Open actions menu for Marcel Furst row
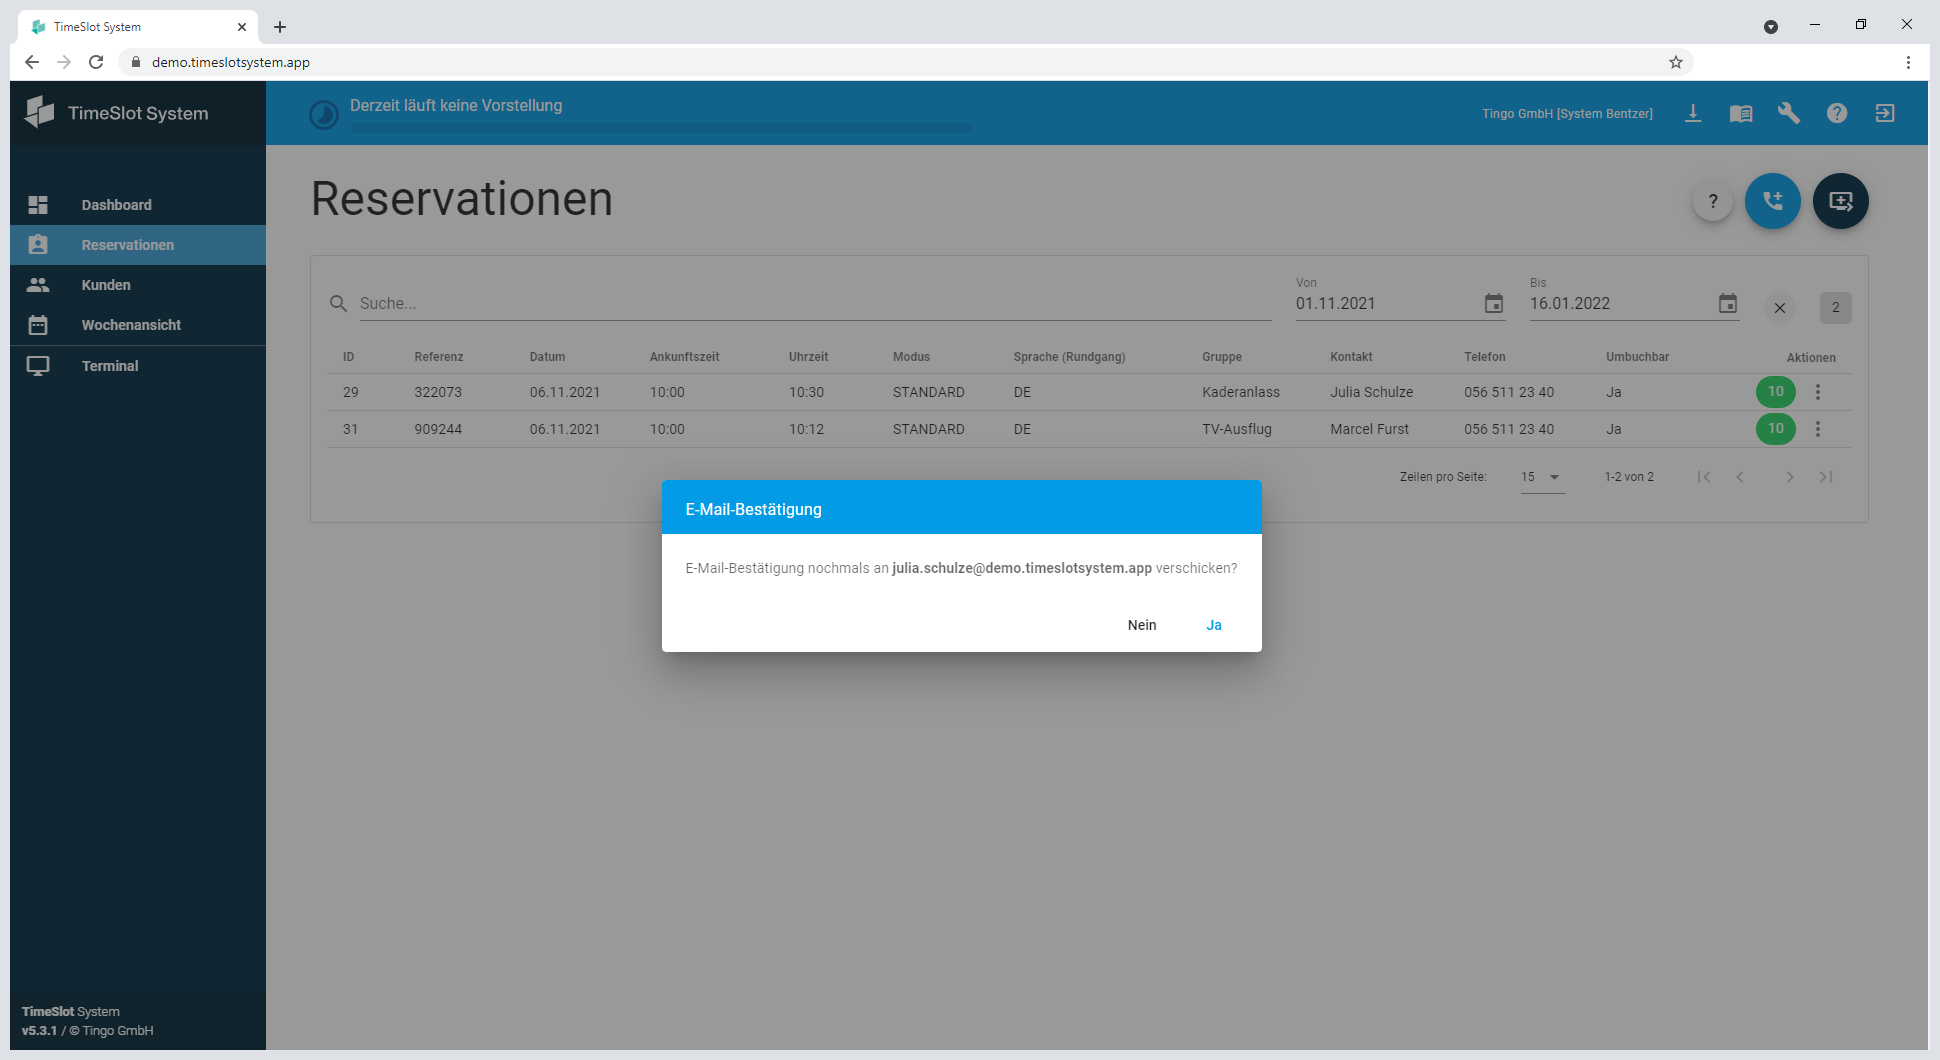This screenshot has width=1940, height=1060. pyautogui.click(x=1817, y=429)
